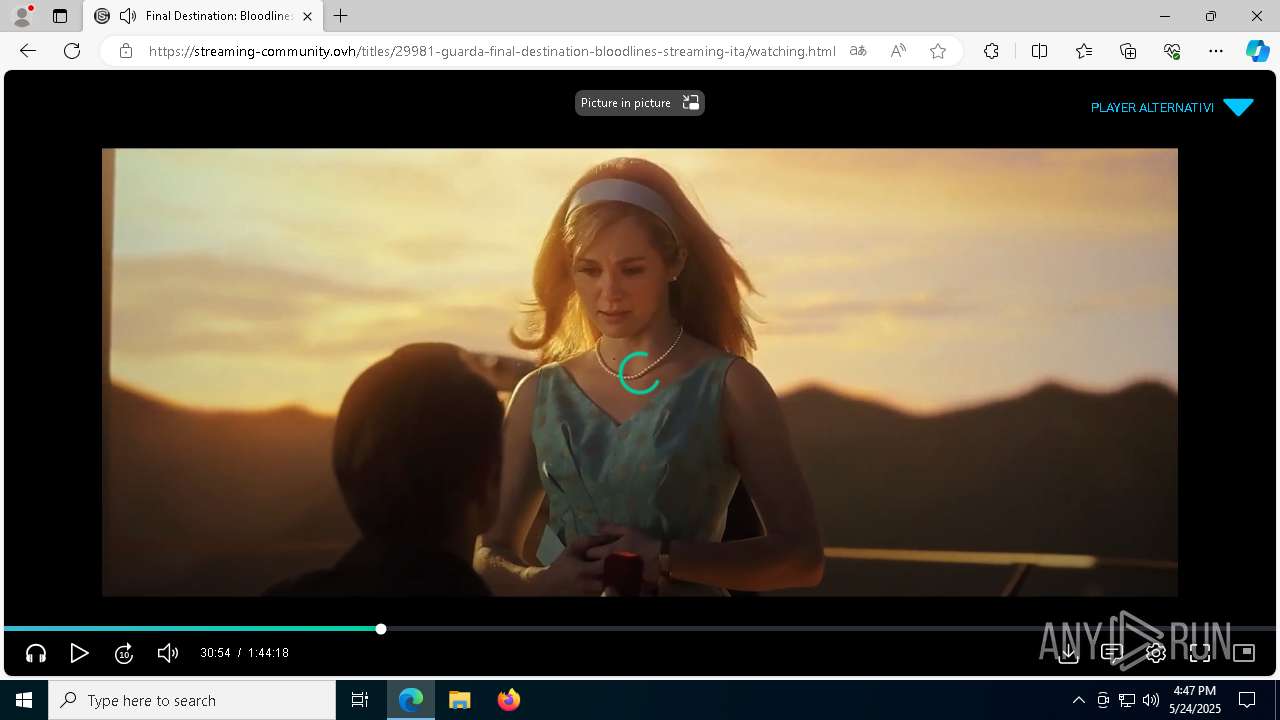
Task: Open the user profile icon
Action: tap(21, 16)
